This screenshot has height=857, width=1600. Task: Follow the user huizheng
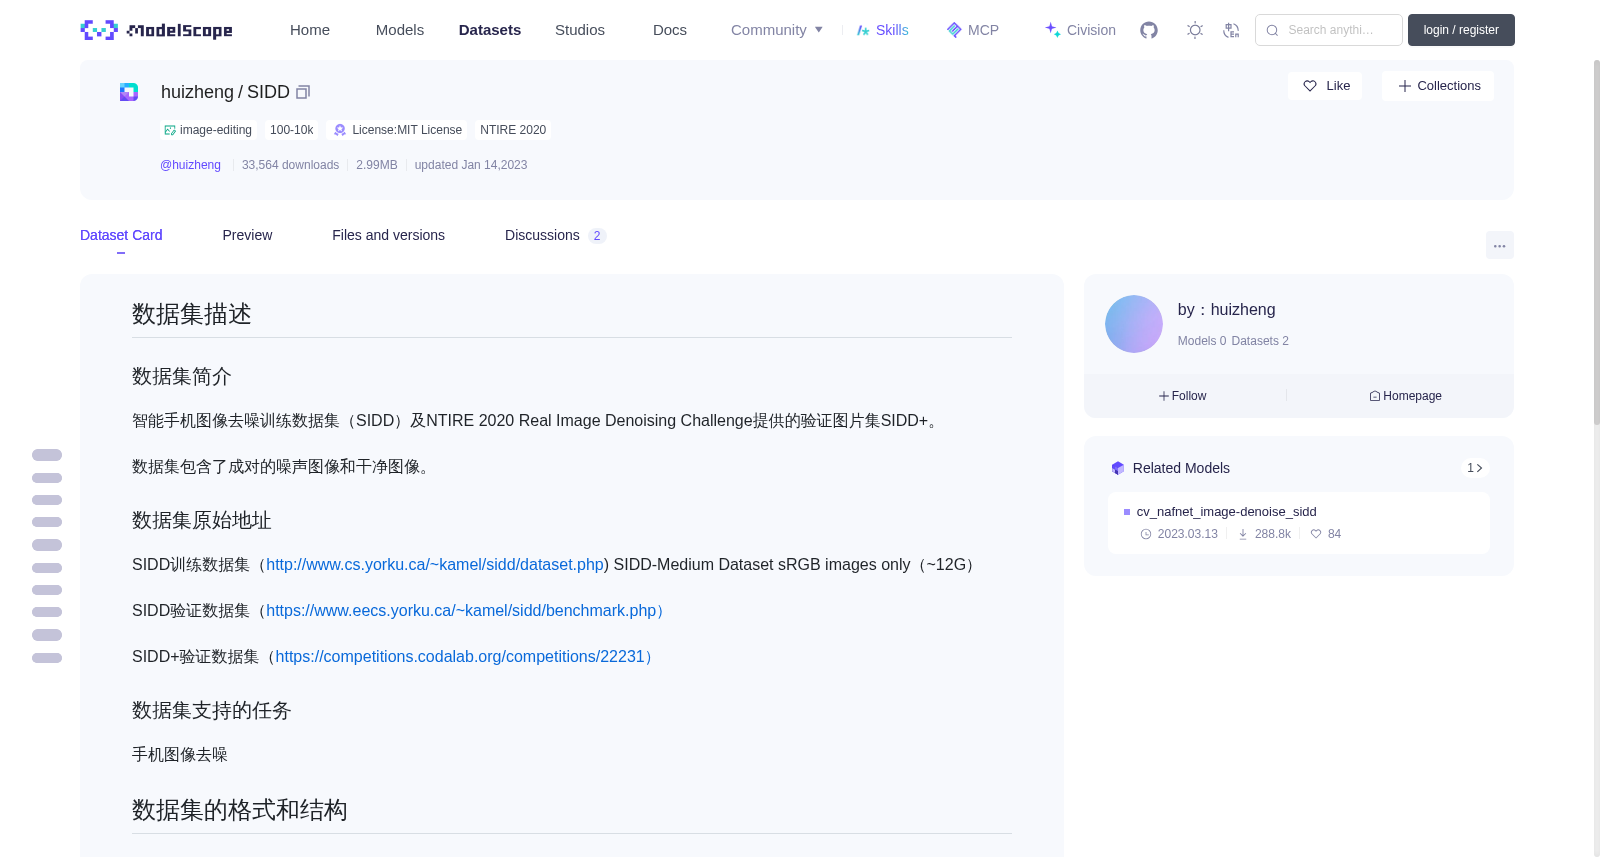(x=1182, y=396)
